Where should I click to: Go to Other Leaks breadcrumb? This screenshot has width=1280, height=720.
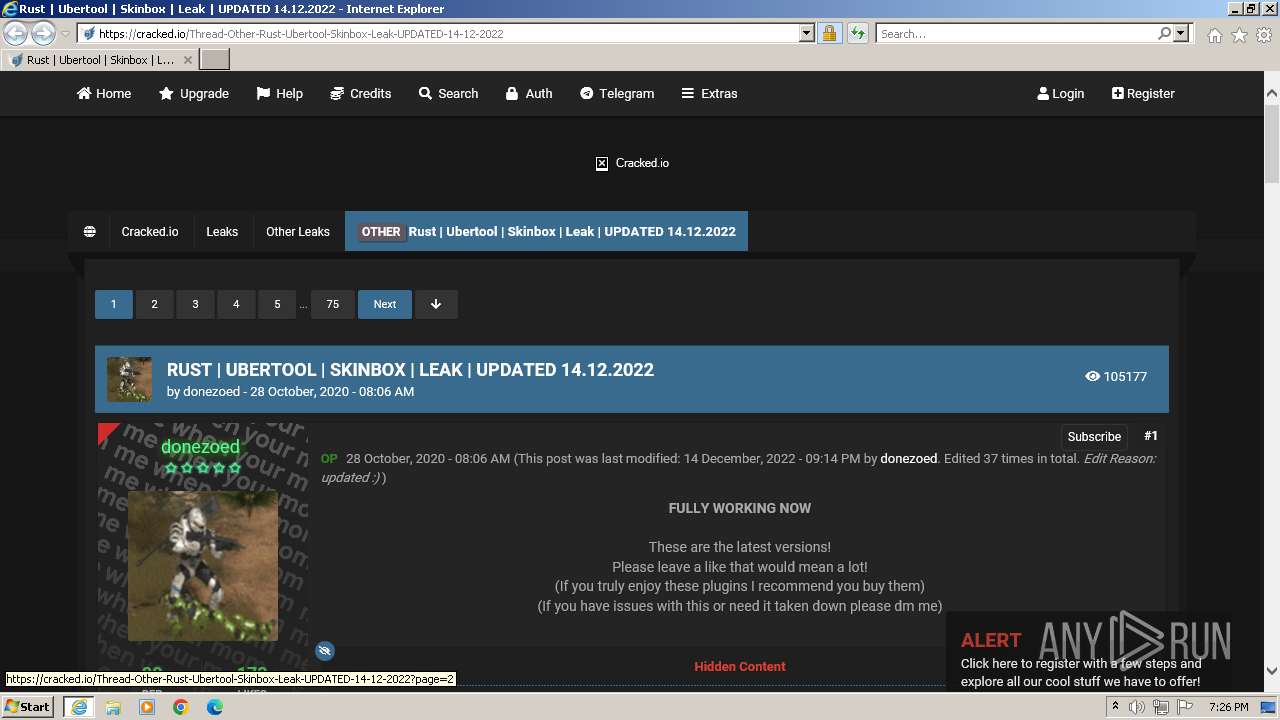298,231
